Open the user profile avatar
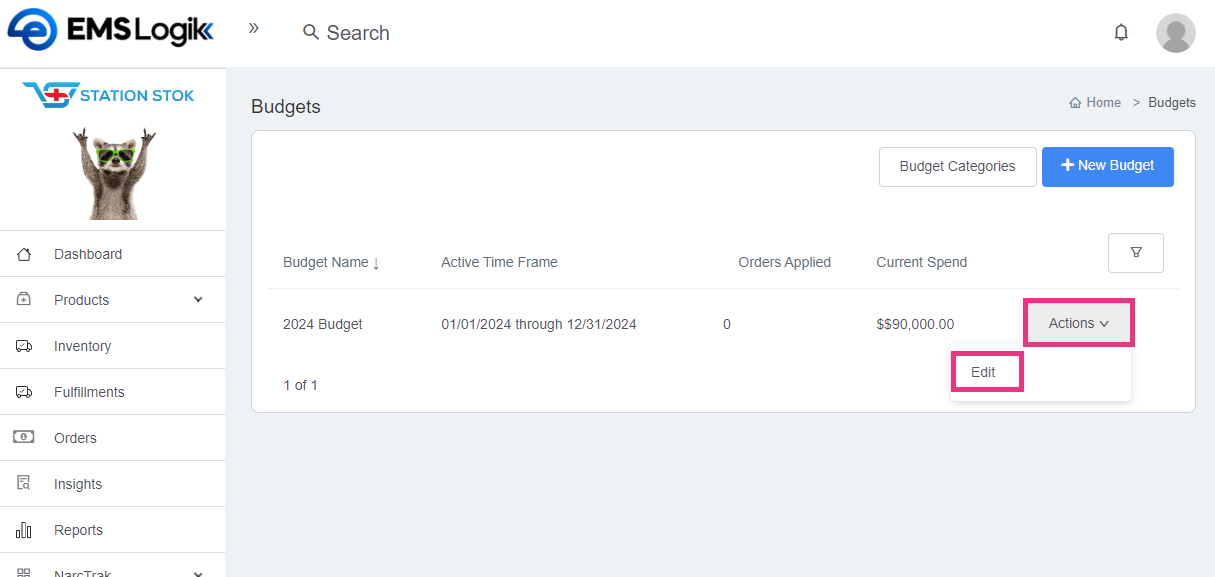Screen dimensions: 1215x577 coord(1175,33)
